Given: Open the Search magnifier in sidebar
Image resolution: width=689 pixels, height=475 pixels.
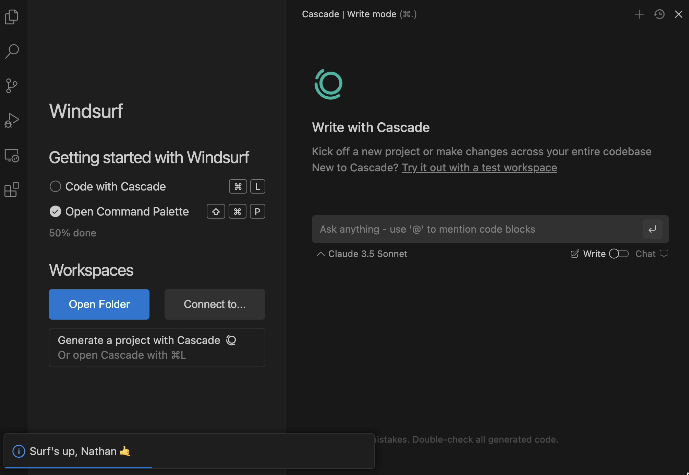Looking at the screenshot, I should [12, 51].
